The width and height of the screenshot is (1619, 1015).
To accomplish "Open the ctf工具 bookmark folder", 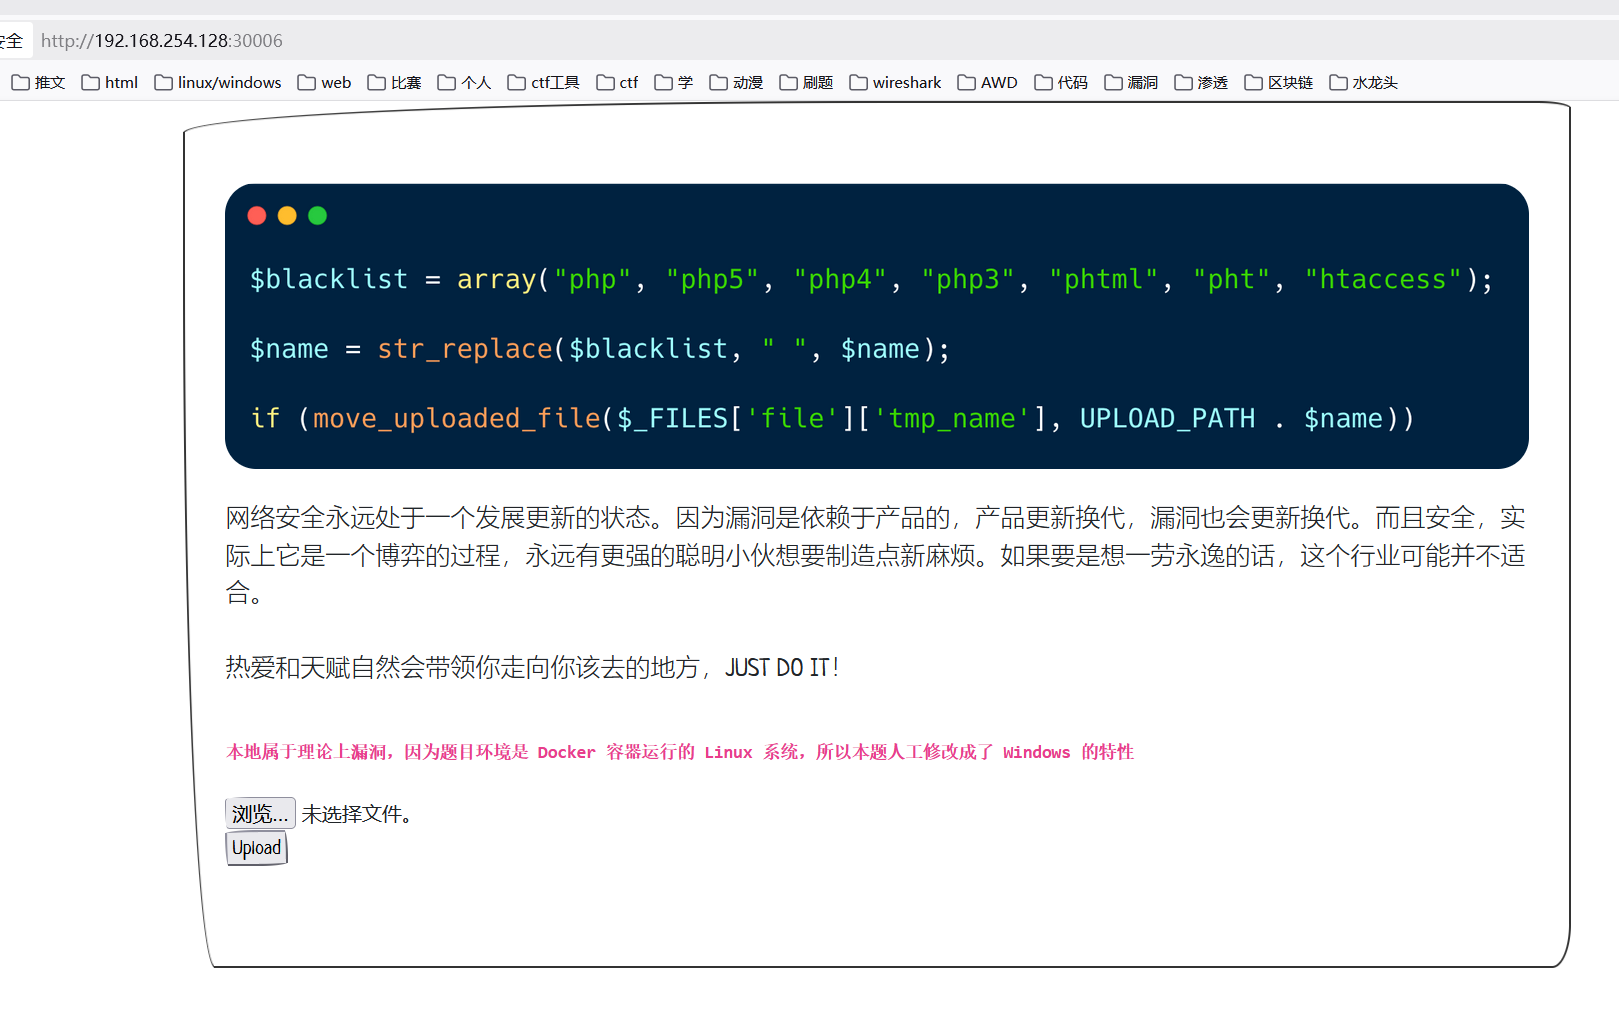I will tap(544, 82).
